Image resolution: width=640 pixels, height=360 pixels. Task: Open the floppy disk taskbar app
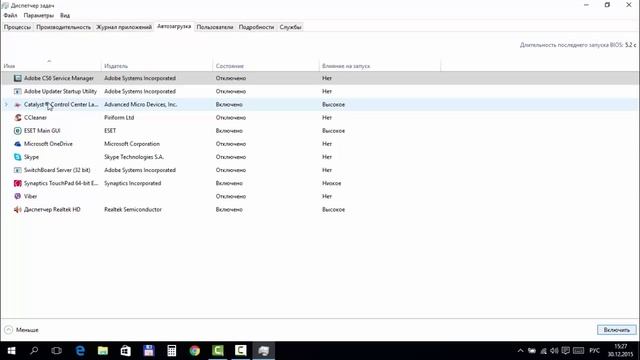[x=149, y=351]
